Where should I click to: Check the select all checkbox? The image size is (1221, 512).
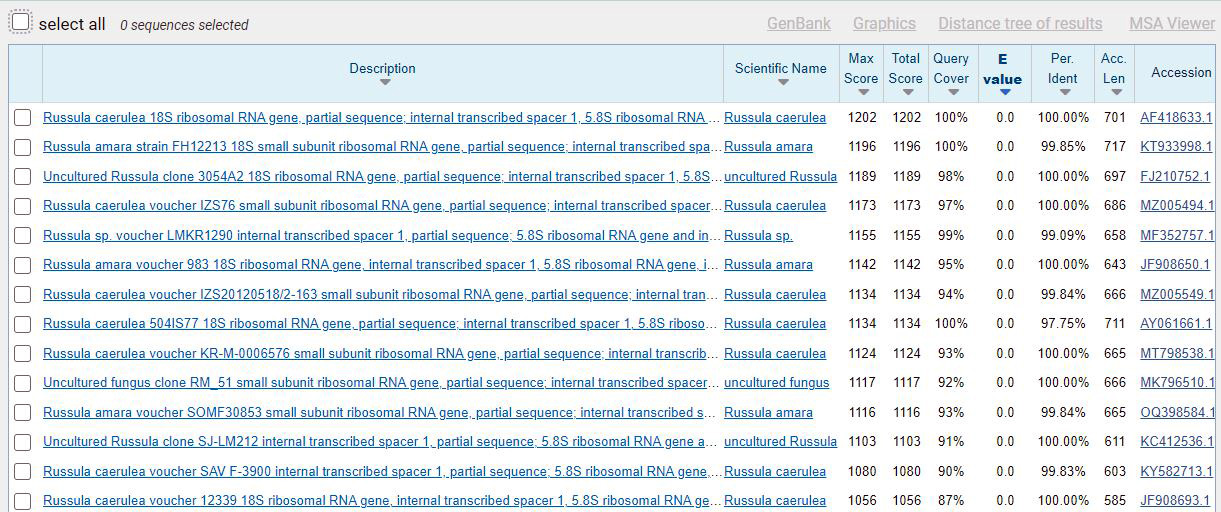pos(21,23)
